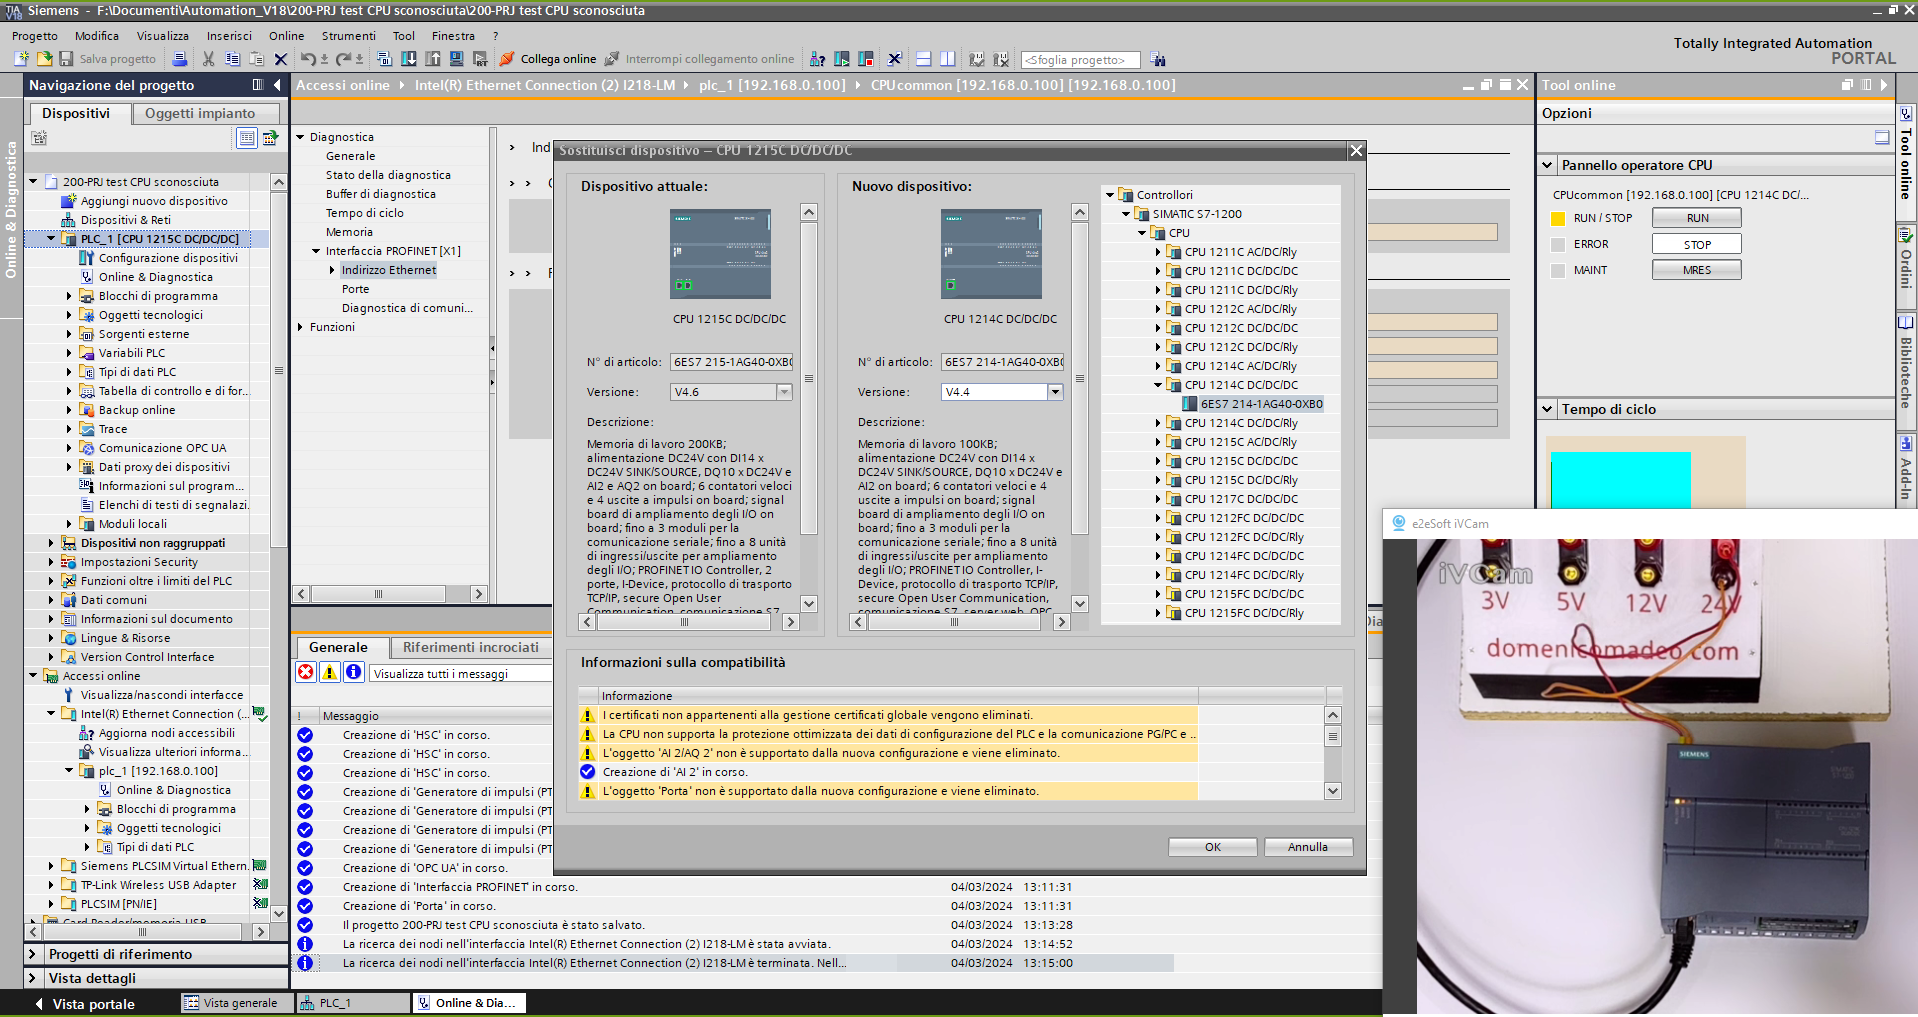The height and width of the screenshot is (1017, 1918).
Task: Split editor area vertically
Action: [947, 59]
